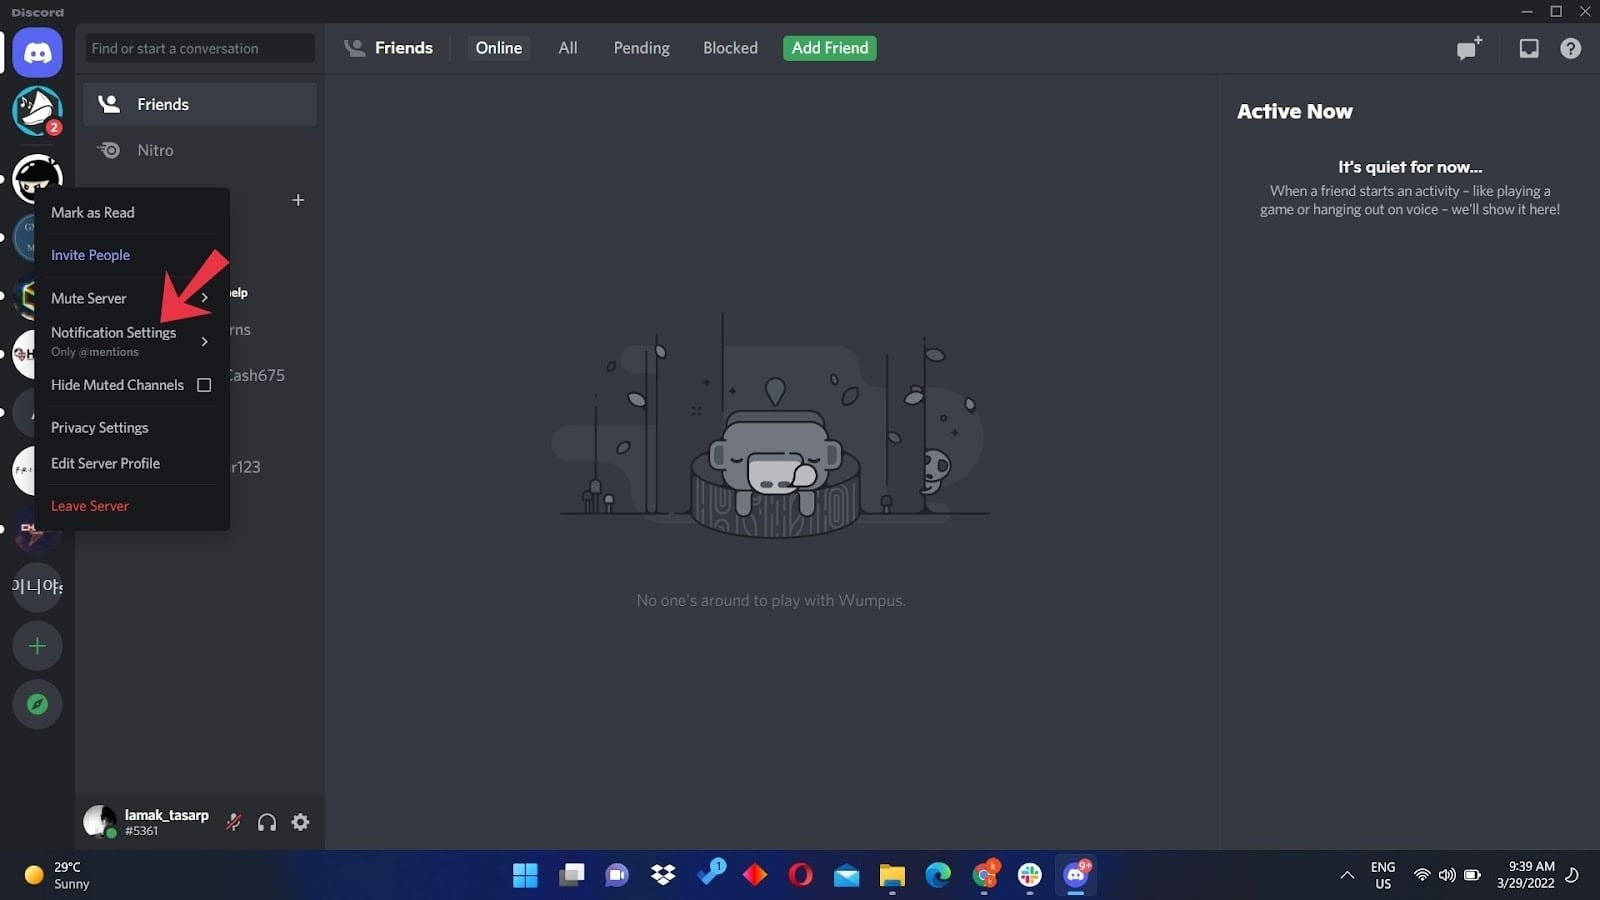Open Microsoft Edge from the taskbar
The image size is (1600, 900).
pyautogui.click(x=938, y=876)
